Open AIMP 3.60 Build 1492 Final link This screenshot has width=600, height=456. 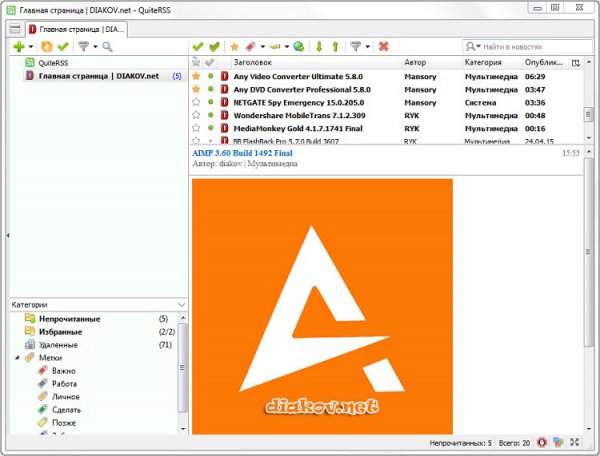(x=243, y=153)
